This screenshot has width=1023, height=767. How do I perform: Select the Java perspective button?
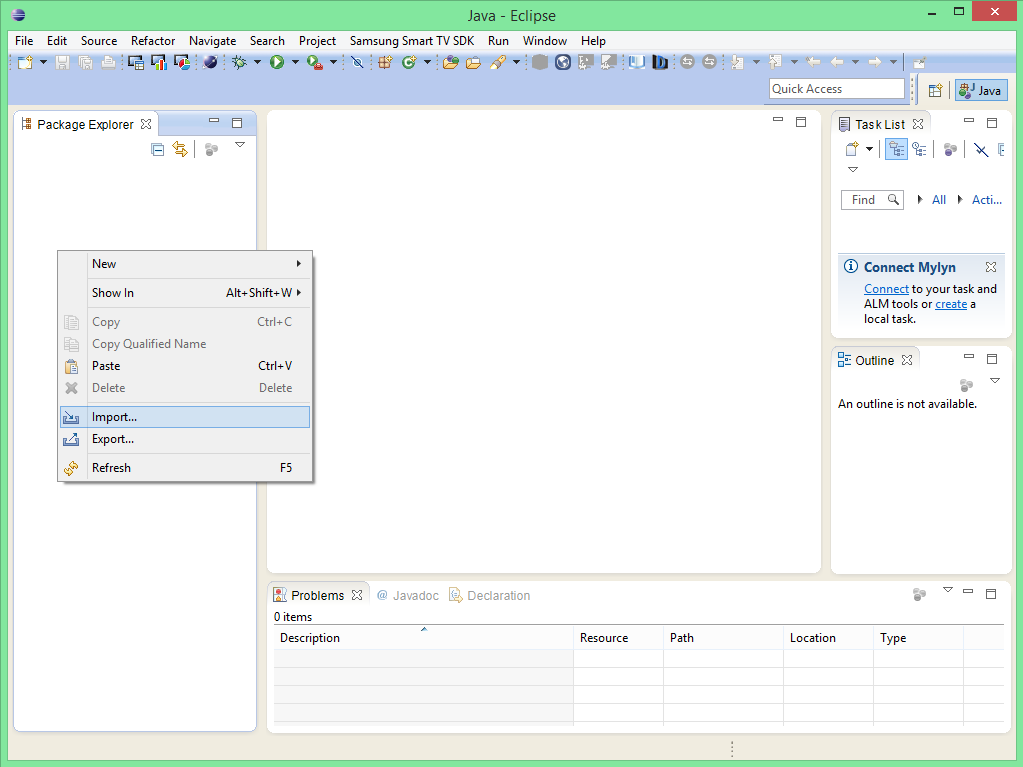981,90
